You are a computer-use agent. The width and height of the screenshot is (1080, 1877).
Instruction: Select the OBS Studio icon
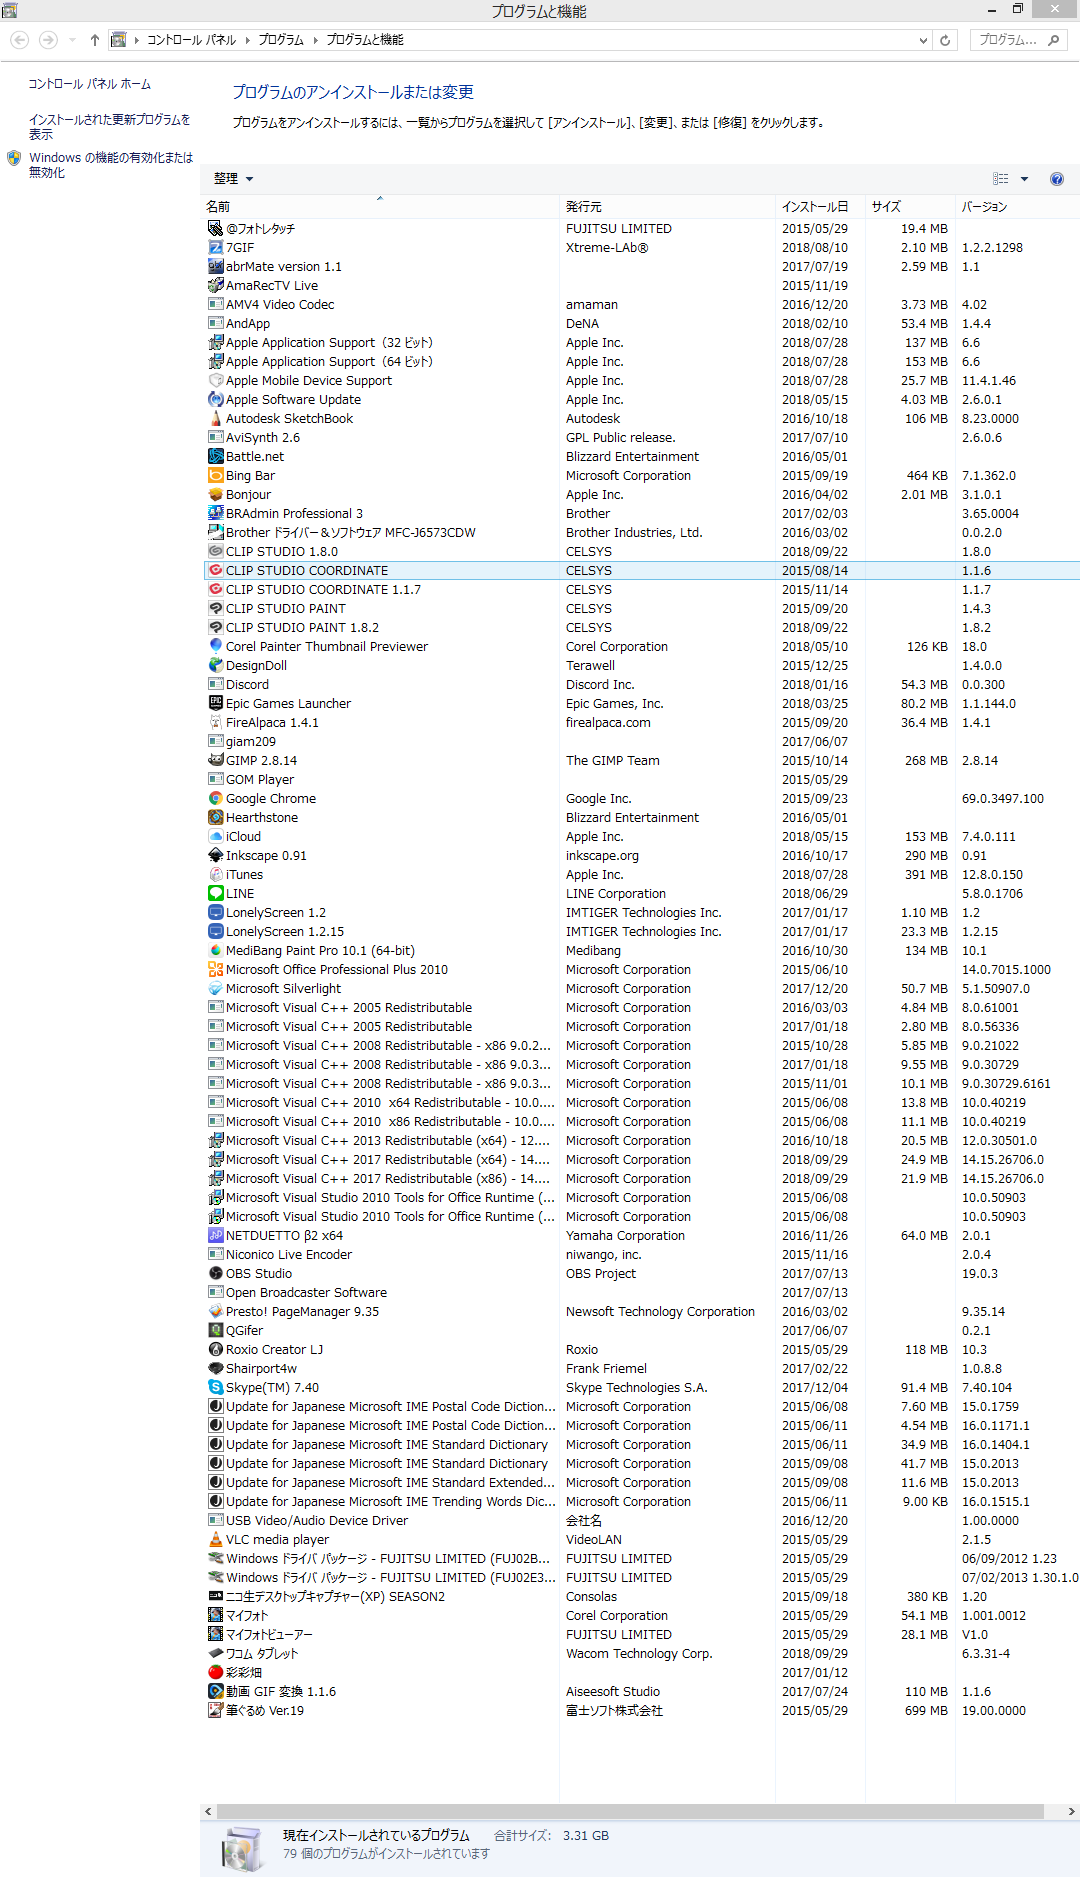click(215, 1273)
